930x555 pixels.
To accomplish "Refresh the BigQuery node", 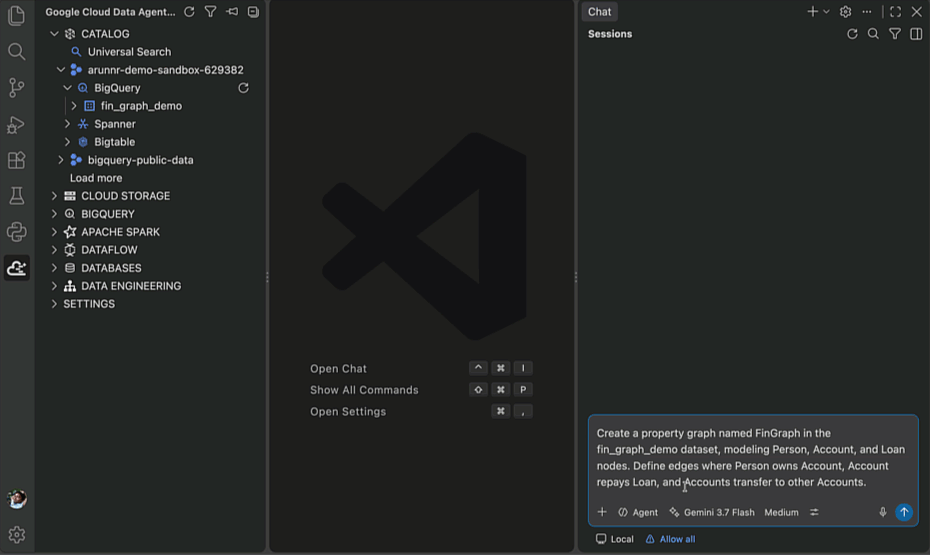I will [243, 88].
